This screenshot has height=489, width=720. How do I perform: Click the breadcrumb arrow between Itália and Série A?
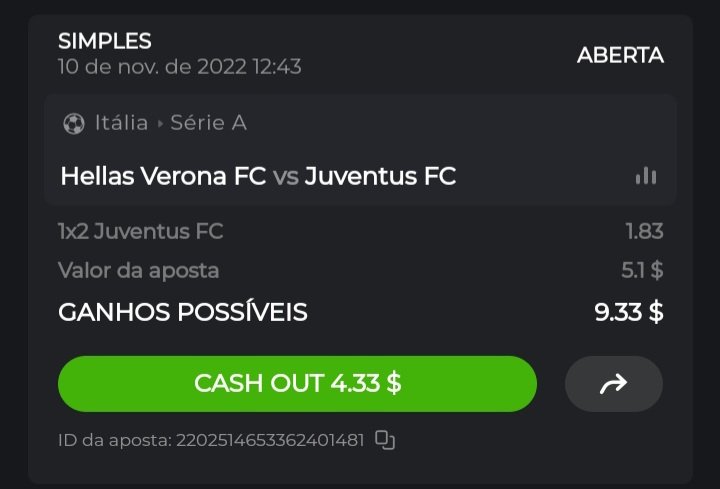(159, 124)
